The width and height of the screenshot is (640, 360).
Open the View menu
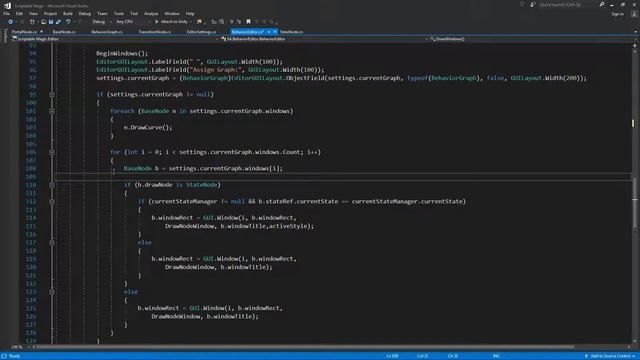click(33, 13)
